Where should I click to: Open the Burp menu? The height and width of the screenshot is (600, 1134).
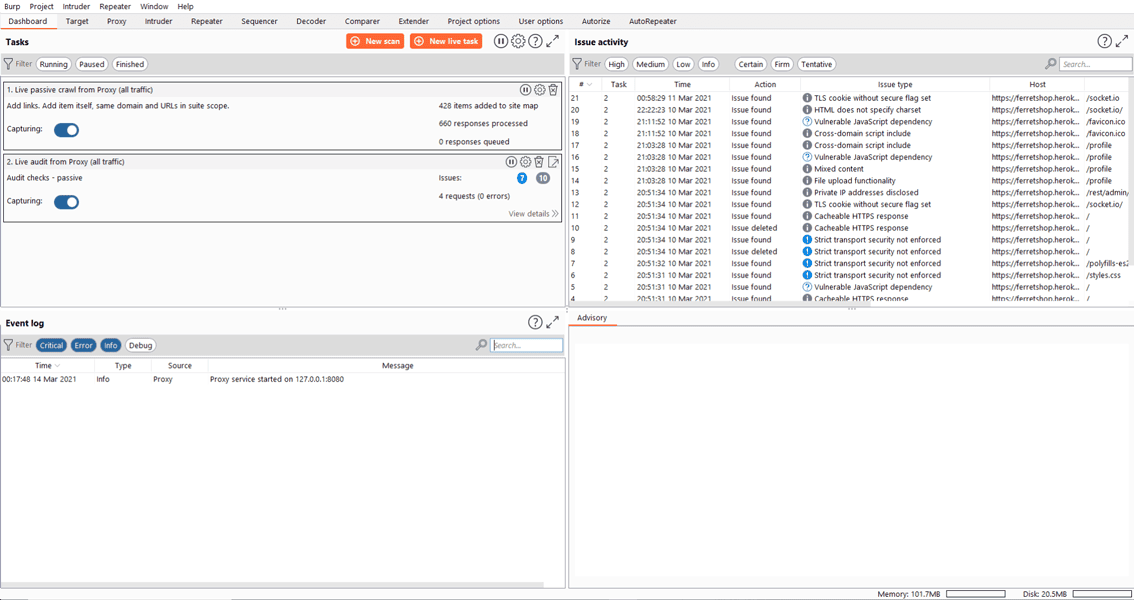tap(12, 6)
